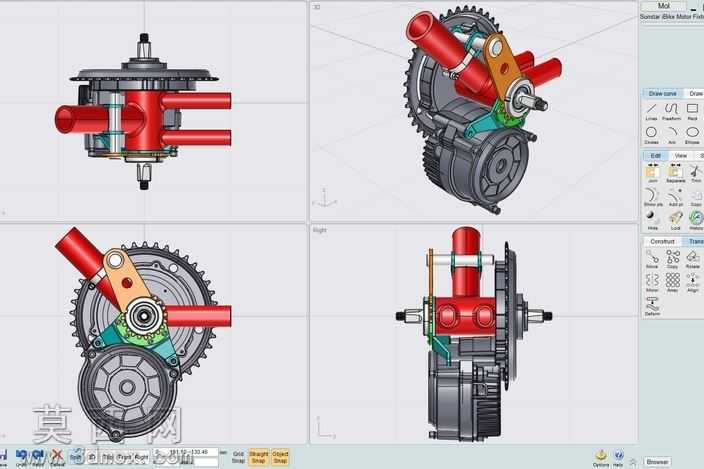Viewport: 704px width, 469px height.
Task: Select the Ellipse tool
Action: pyautogui.click(x=692, y=135)
